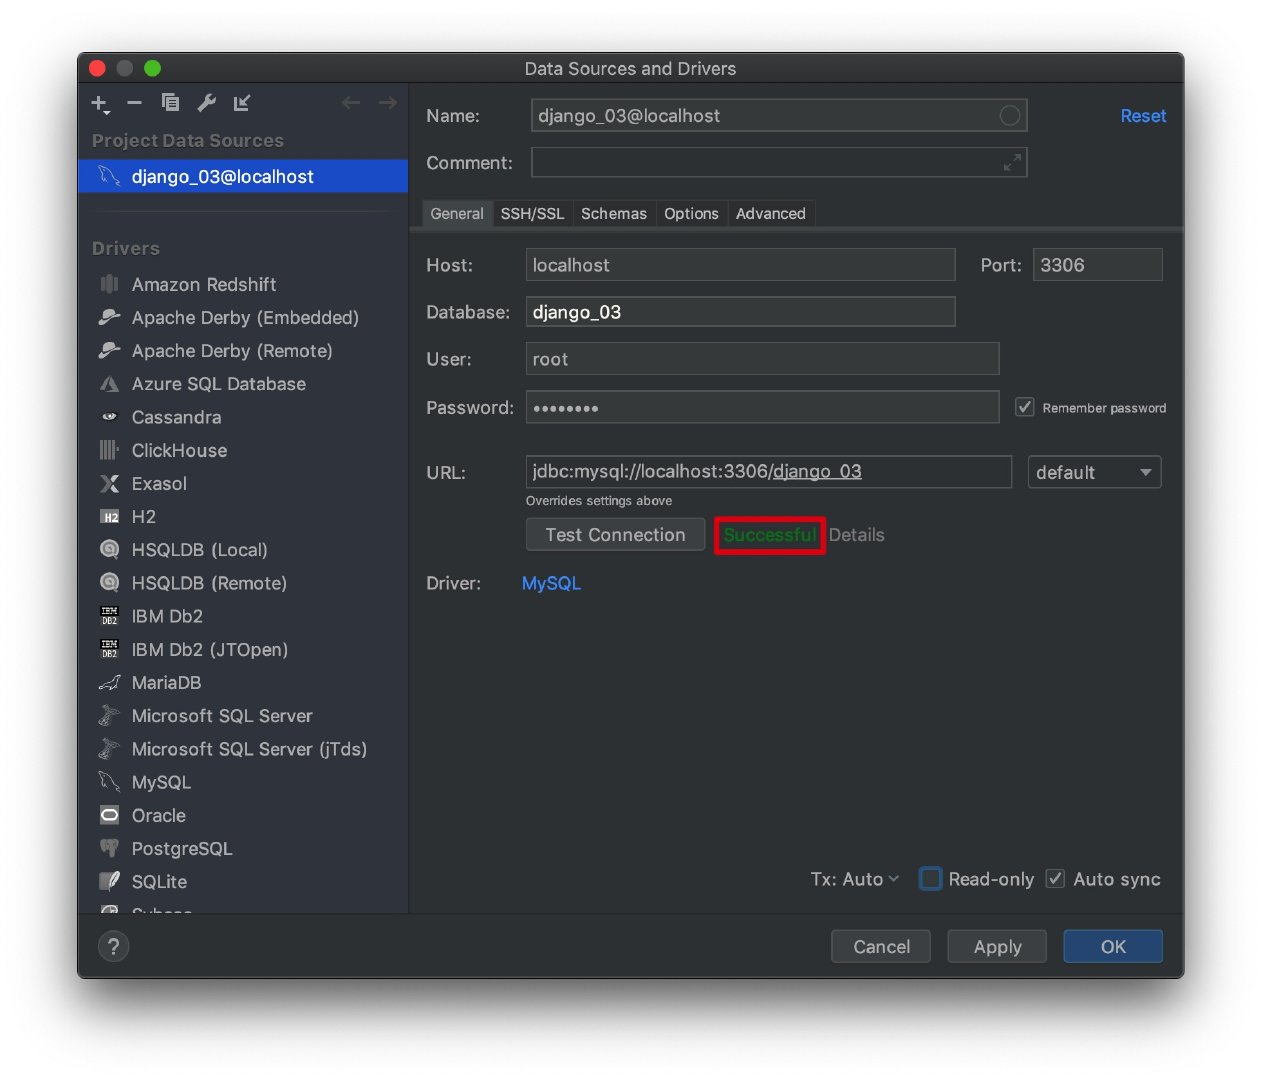The image size is (1261, 1080).
Task: Duplicate the data source using copy icon
Action: [170, 102]
